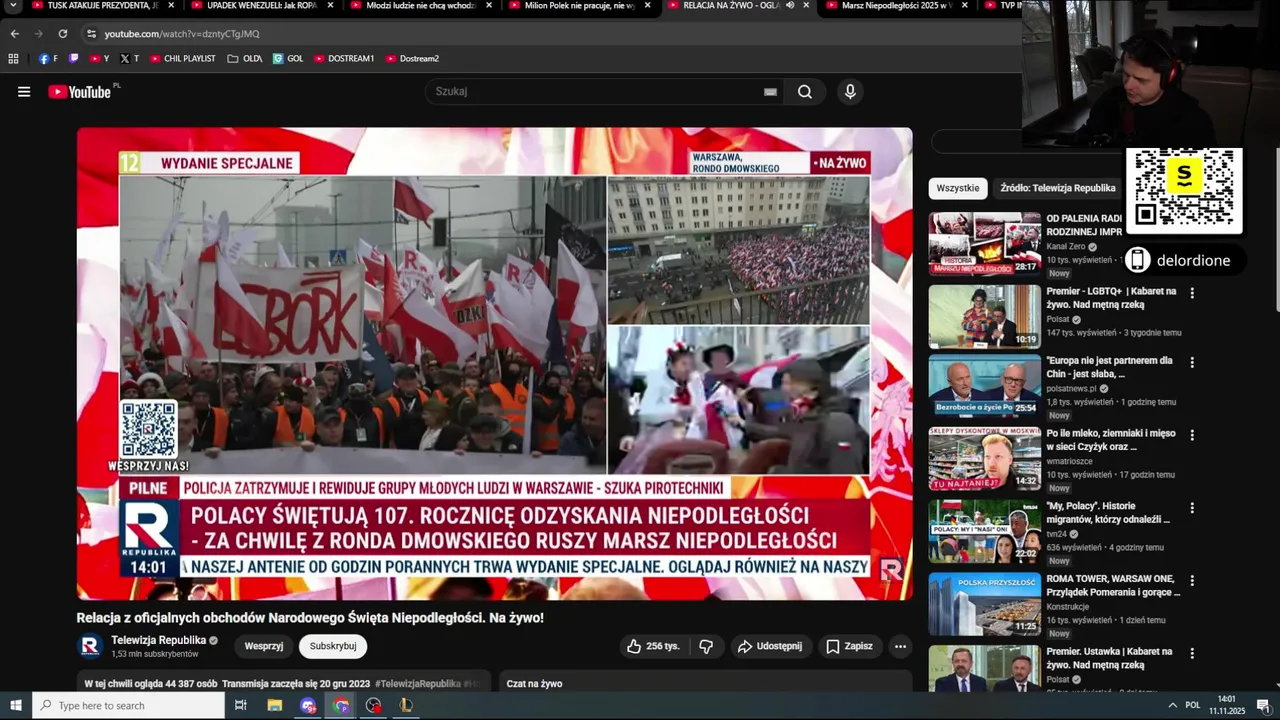Go to the YouTube home logo

pyautogui.click(x=81, y=92)
